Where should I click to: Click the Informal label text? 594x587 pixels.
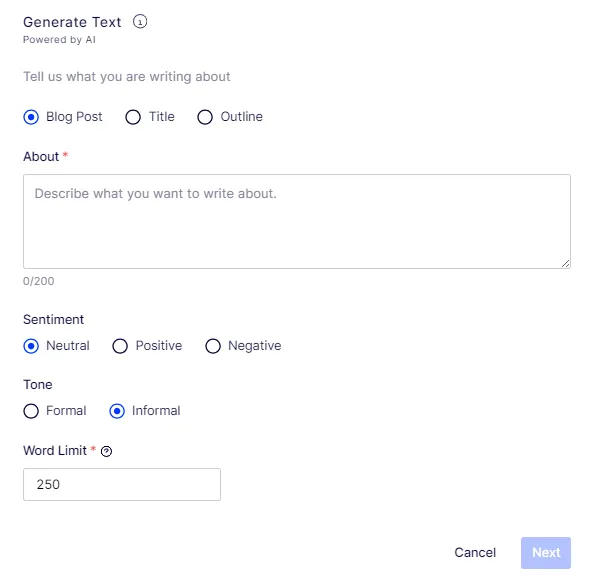[156, 411]
